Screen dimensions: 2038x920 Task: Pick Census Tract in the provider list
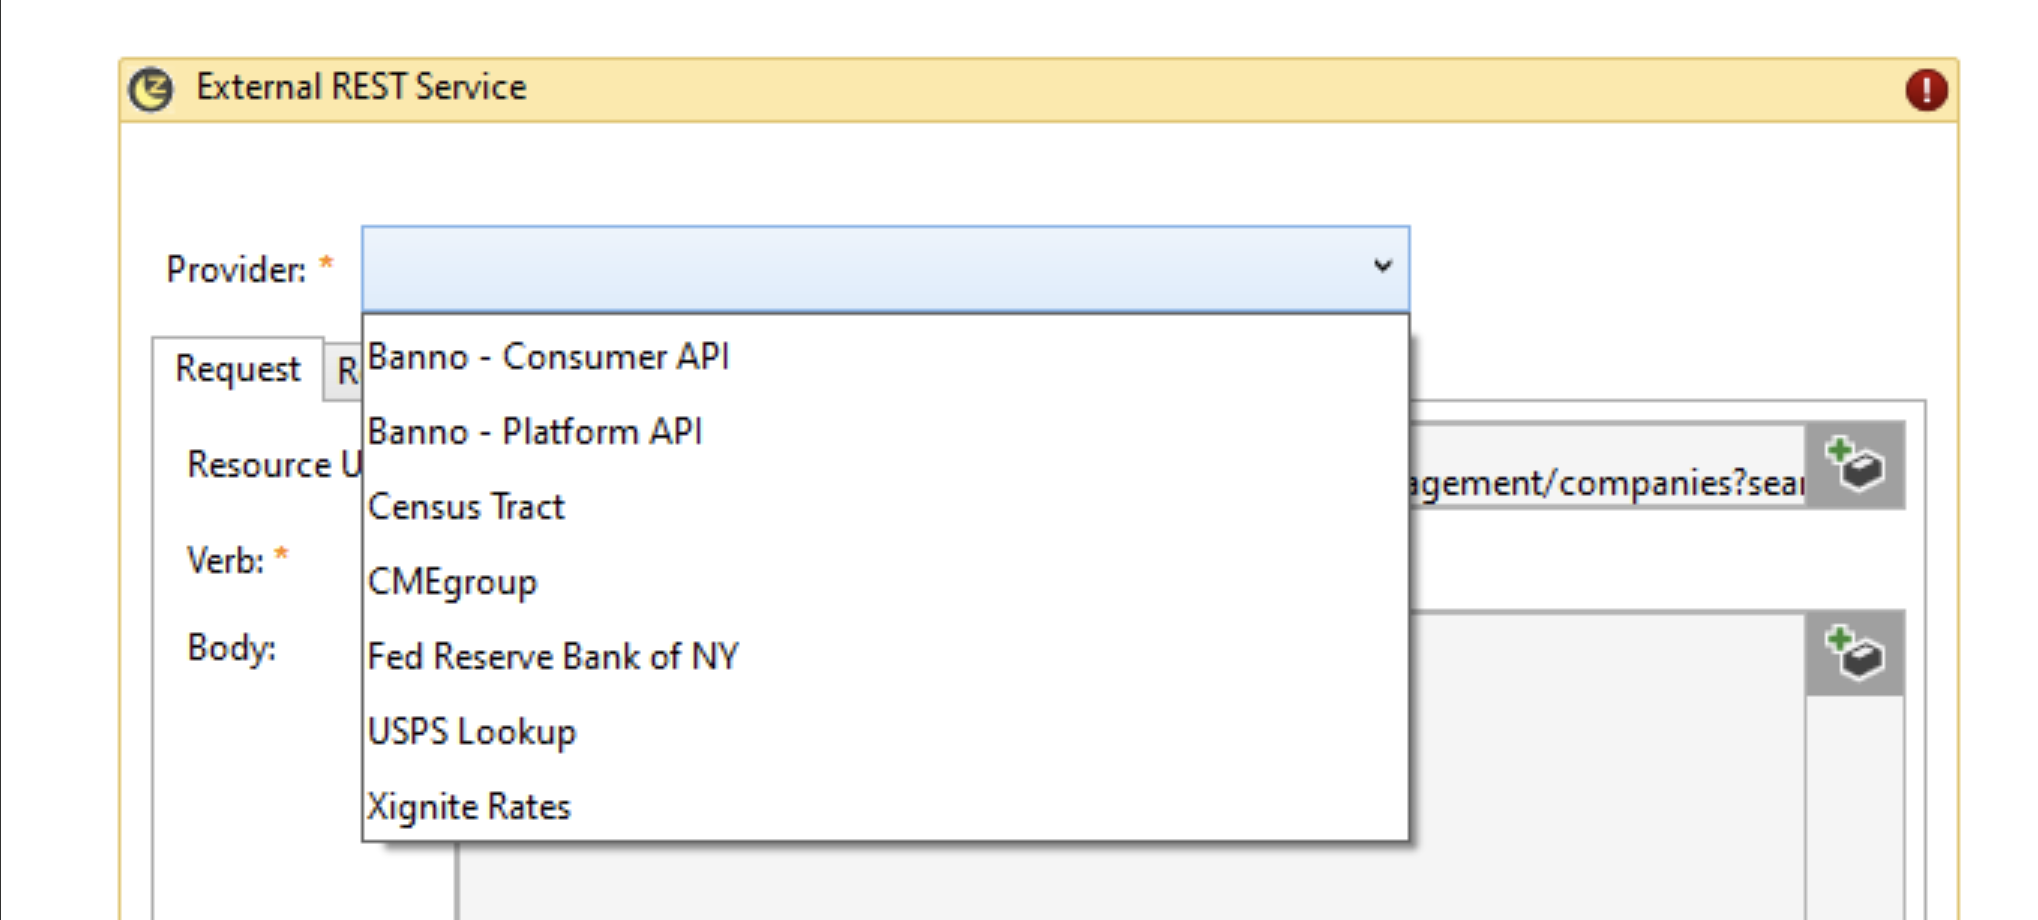coord(466,507)
